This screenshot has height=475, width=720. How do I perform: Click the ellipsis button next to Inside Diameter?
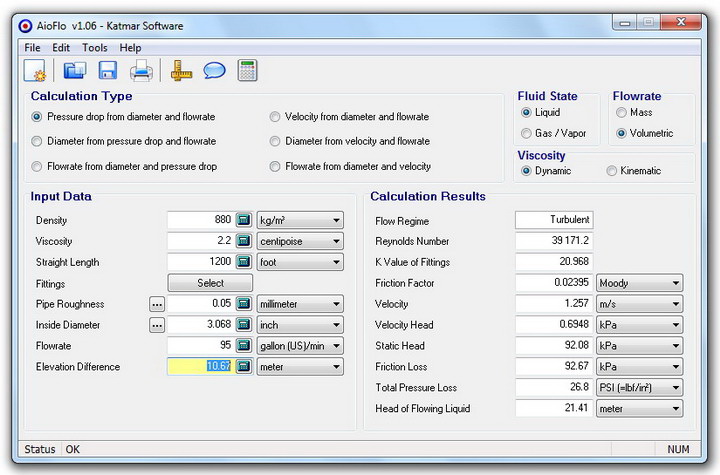(157, 325)
